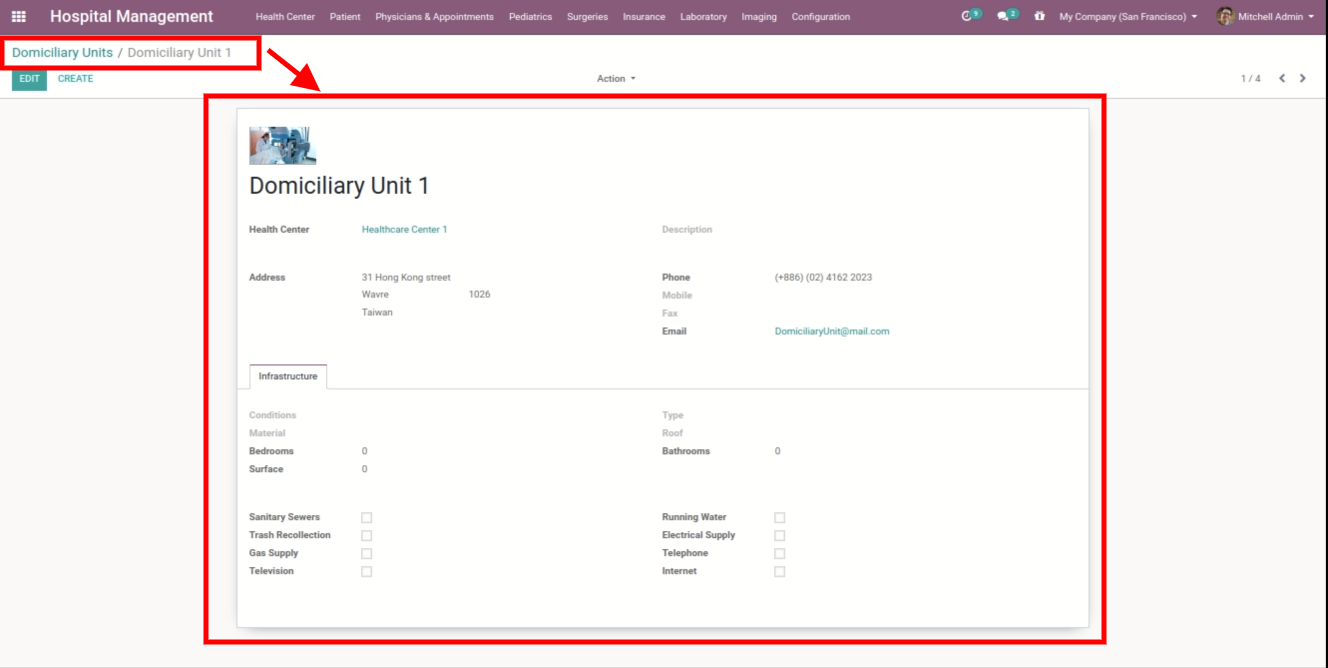Open the activities clock icon
The width and height of the screenshot is (1328, 668).
(966, 16)
